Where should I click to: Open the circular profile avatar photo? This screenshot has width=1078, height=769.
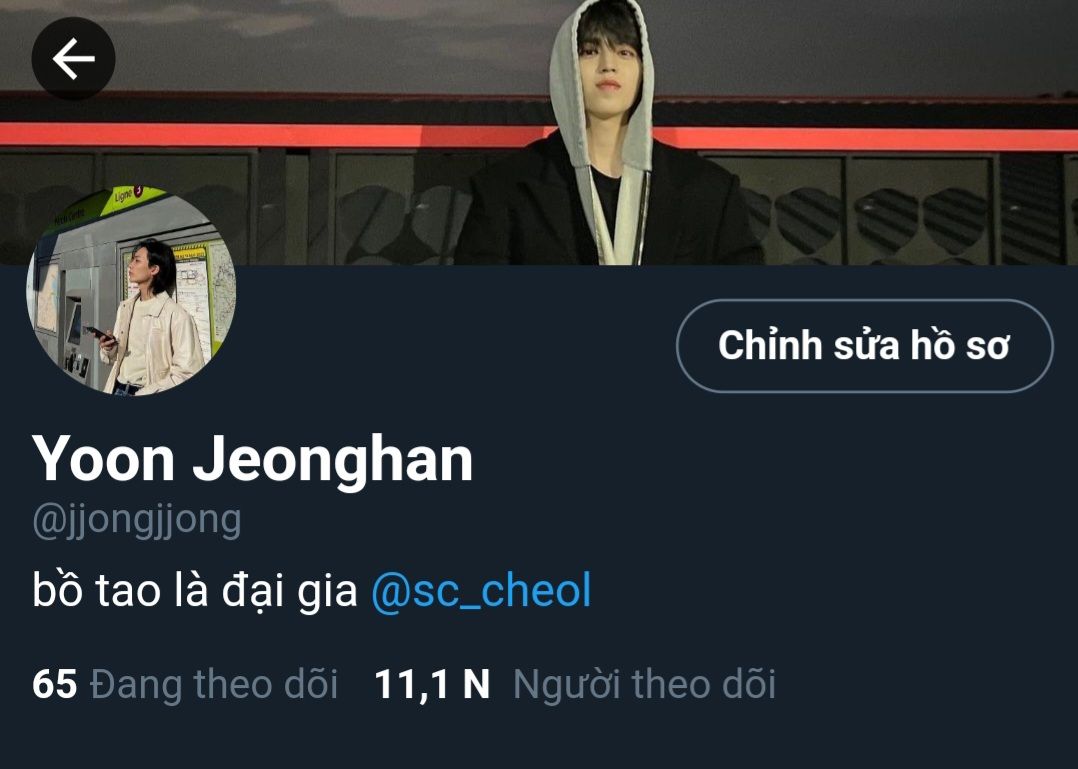coord(131,290)
